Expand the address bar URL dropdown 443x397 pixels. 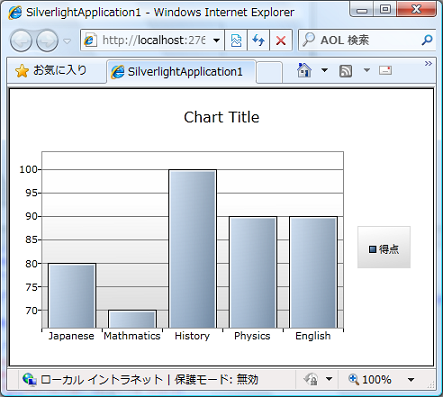coord(217,41)
